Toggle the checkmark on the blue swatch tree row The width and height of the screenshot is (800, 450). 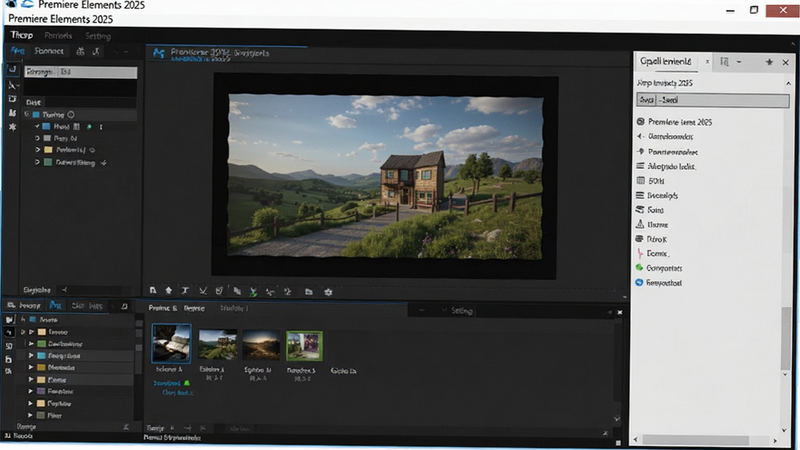(x=37, y=126)
